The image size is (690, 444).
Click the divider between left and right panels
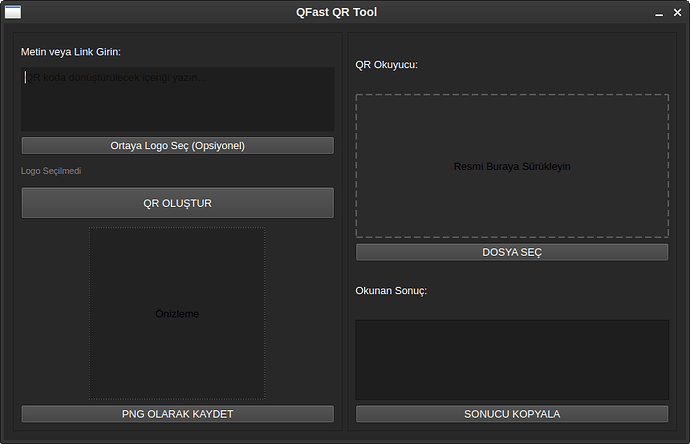pyautogui.click(x=345, y=232)
